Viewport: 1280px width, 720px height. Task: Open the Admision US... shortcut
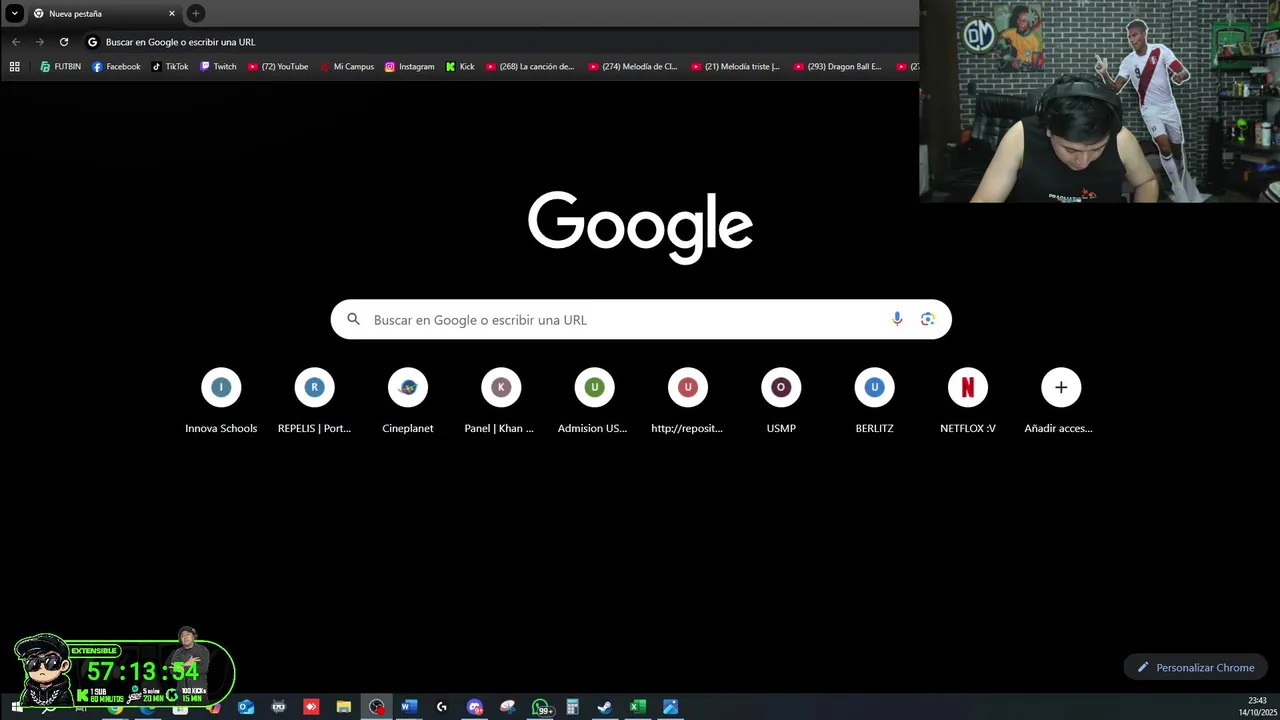(594, 402)
